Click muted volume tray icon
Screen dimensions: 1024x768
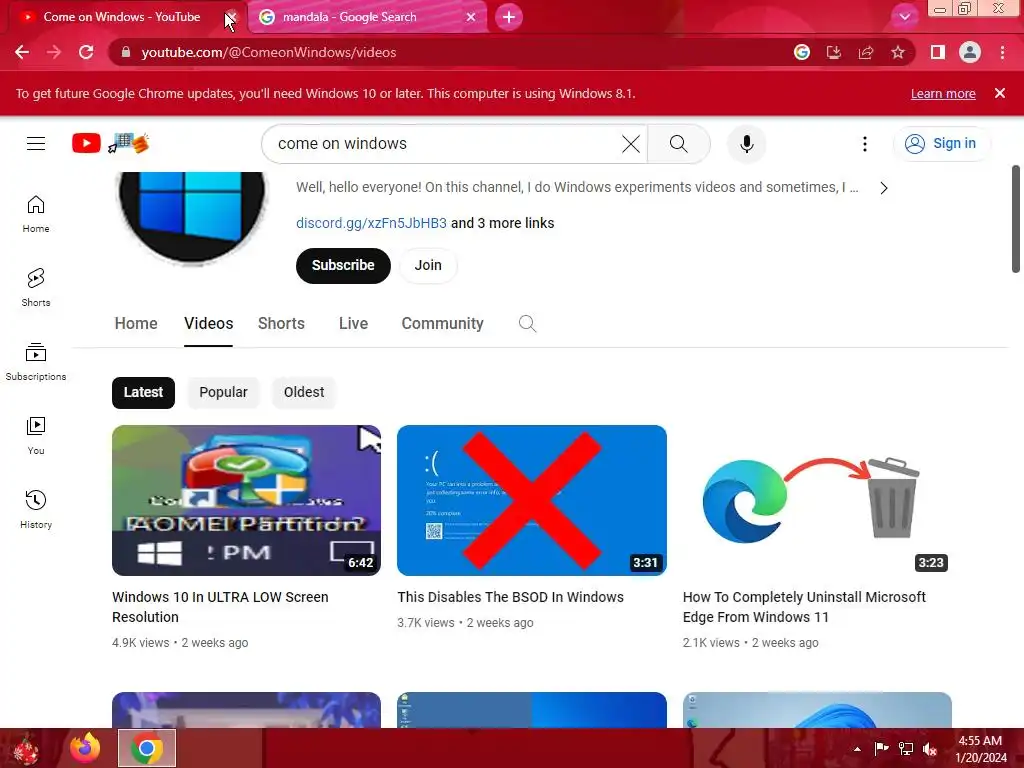pos(930,749)
